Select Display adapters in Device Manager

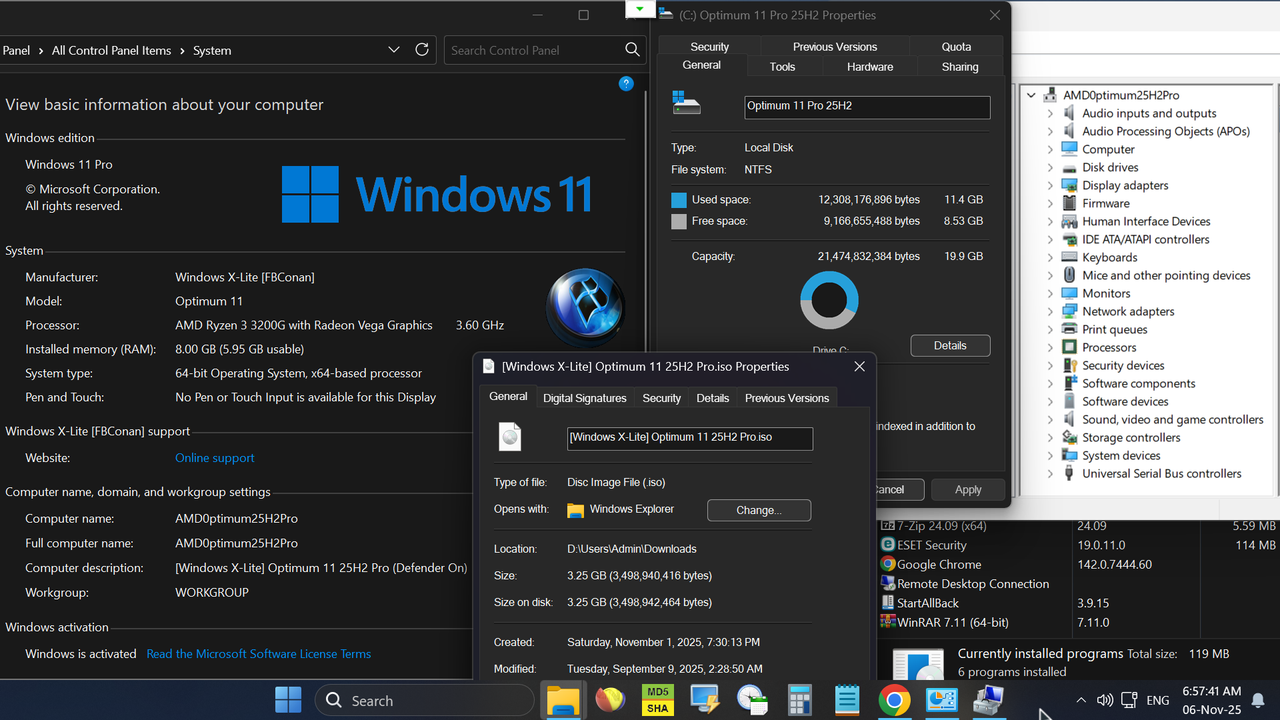(x=1124, y=185)
